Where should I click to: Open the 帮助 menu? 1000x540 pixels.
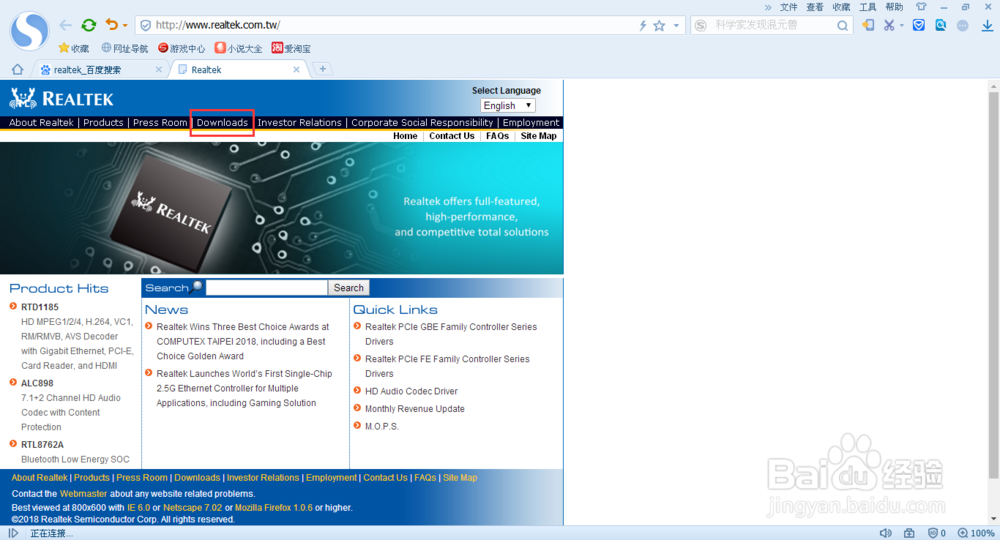(x=894, y=7)
